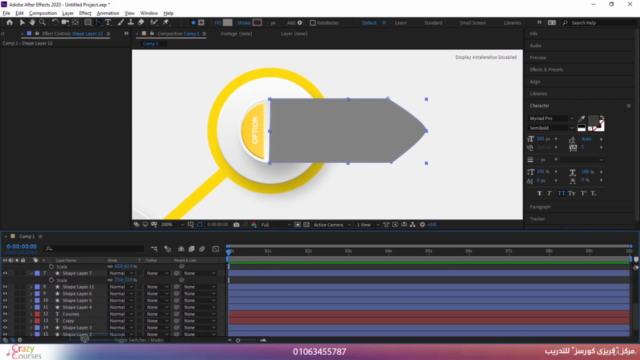The height and width of the screenshot is (360, 640).
Task: Hide Shape Layer 7 with eye icon
Action: [5, 273]
